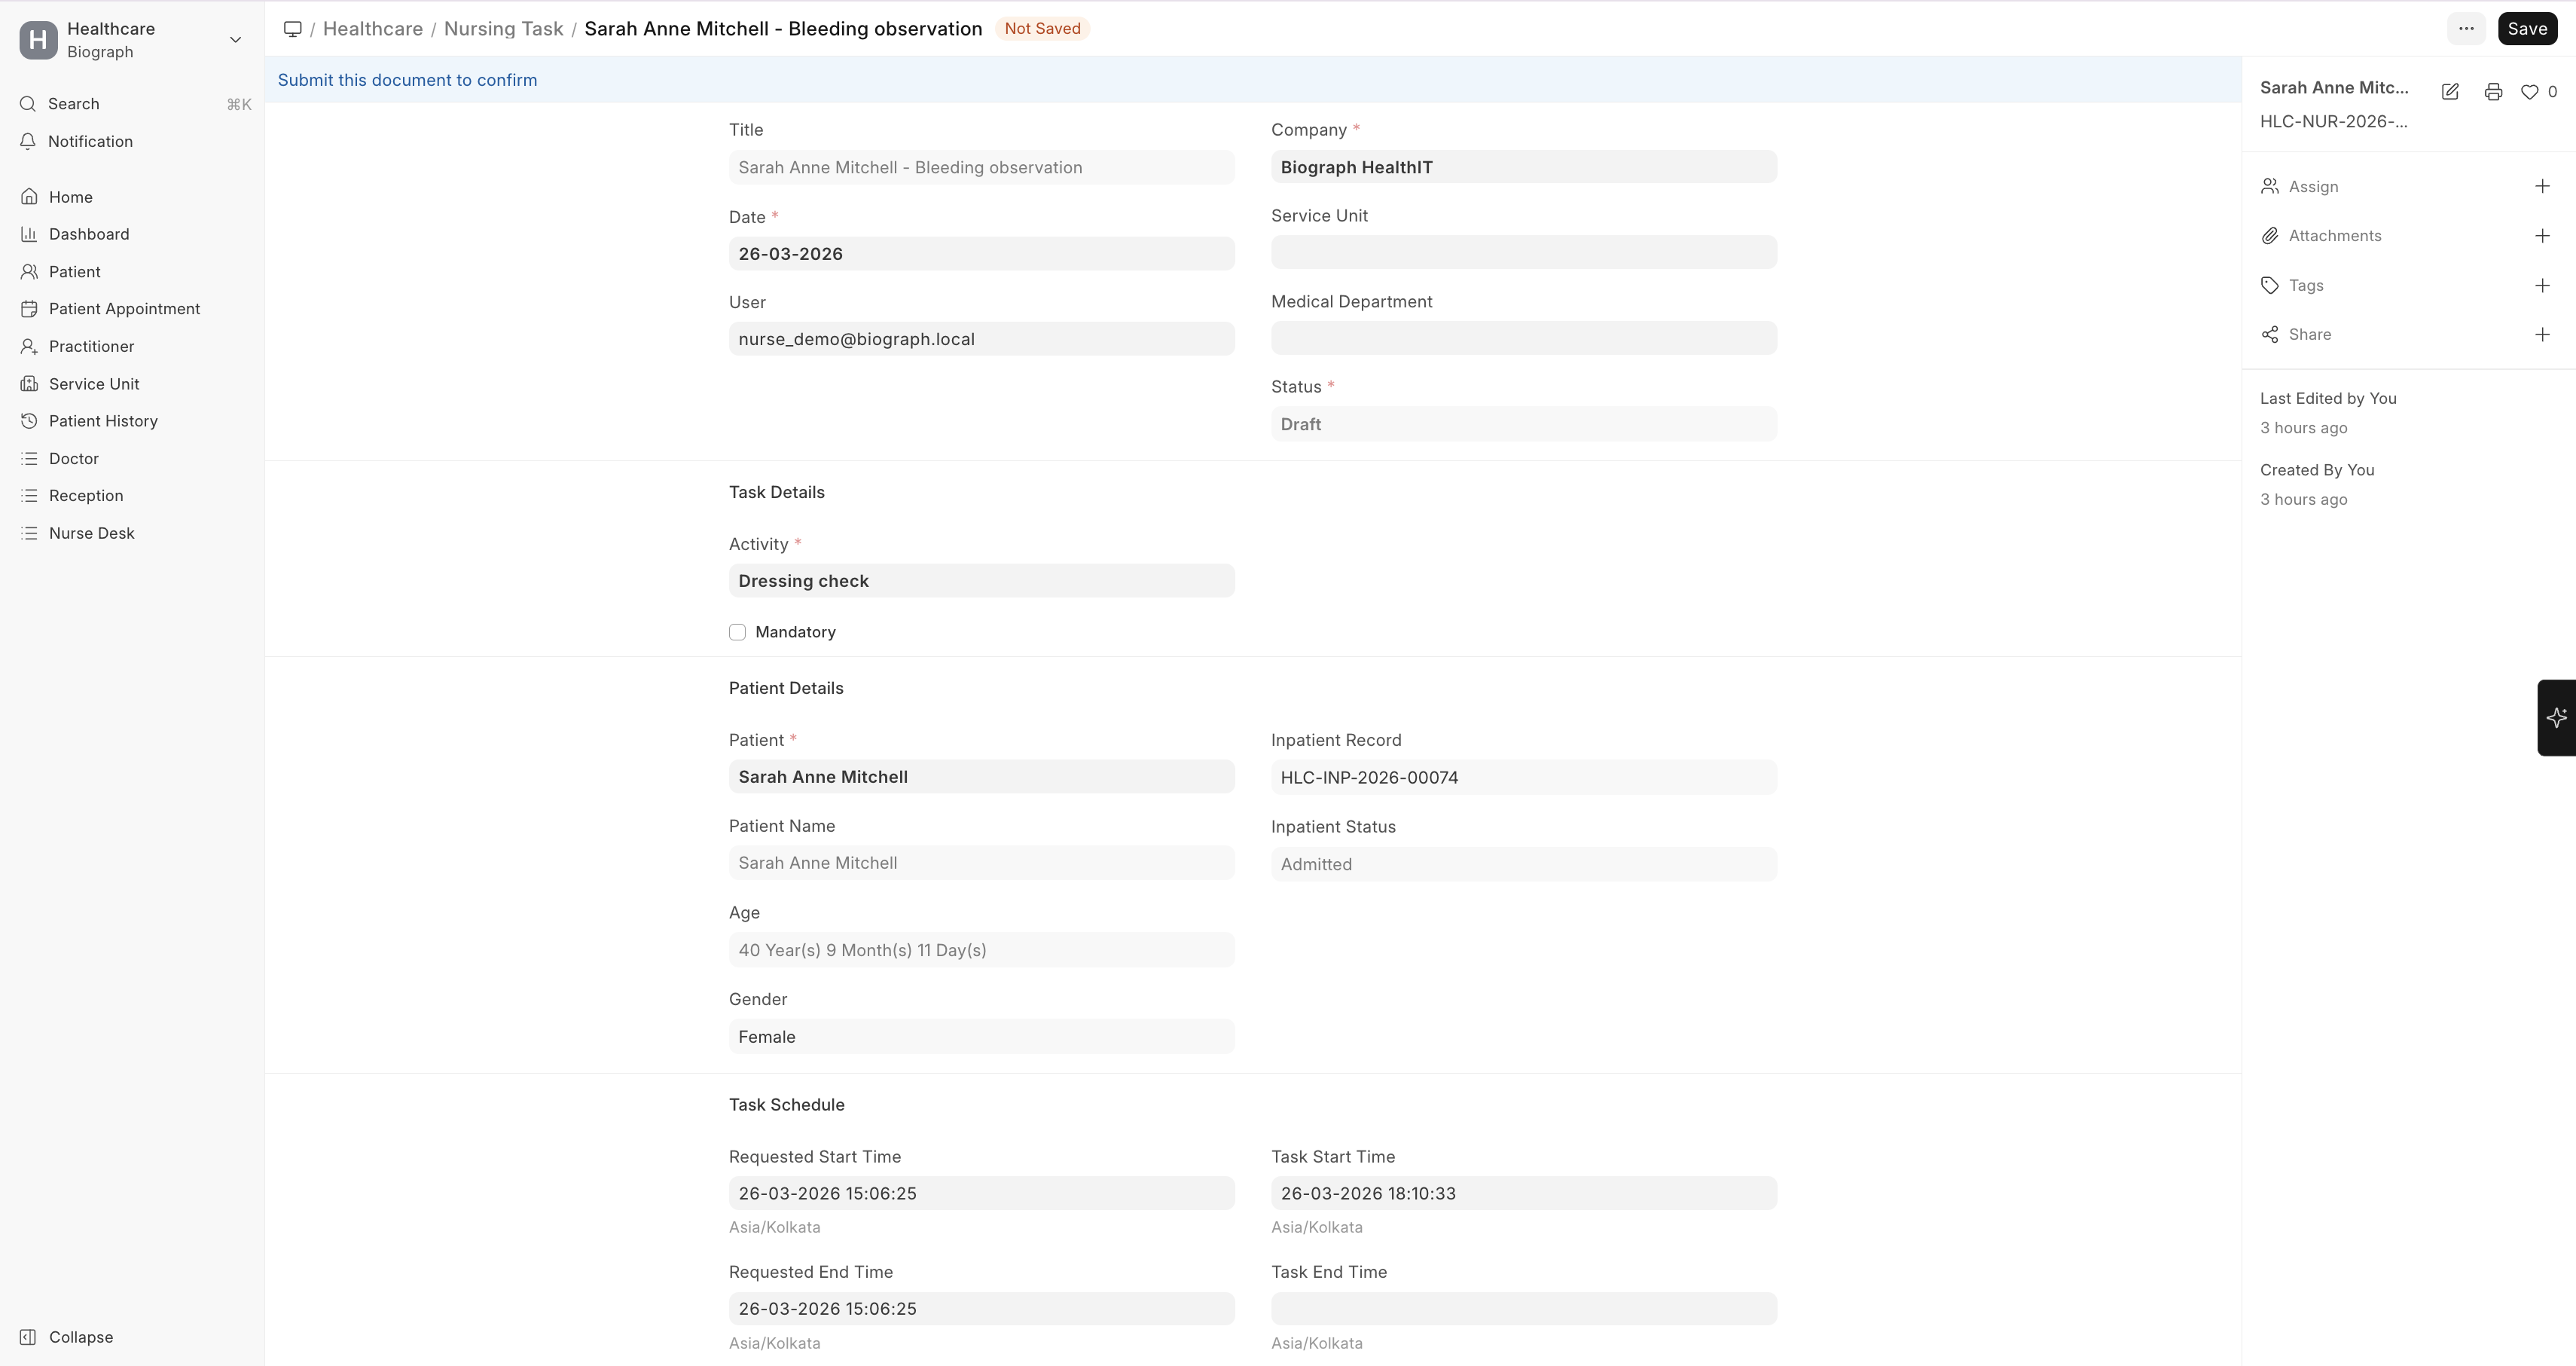Navigate to Nursing Task breadcrumb link
Viewport: 2576px width, 1366px height.
pyautogui.click(x=503, y=29)
